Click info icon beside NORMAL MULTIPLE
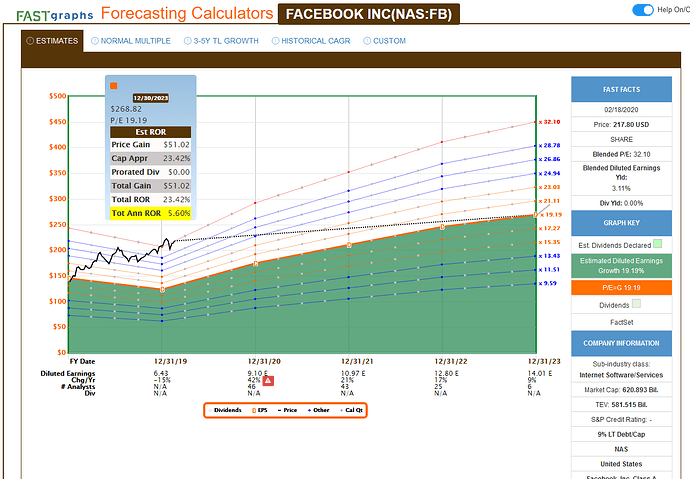The image size is (690, 479). click(95, 41)
